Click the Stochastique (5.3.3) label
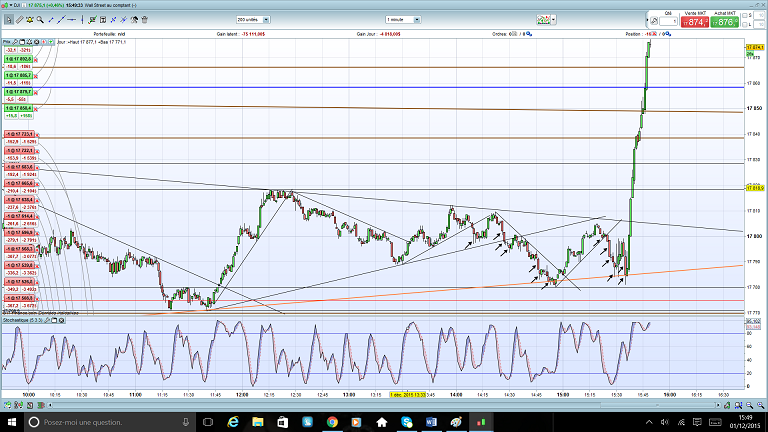 [x=23, y=320]
